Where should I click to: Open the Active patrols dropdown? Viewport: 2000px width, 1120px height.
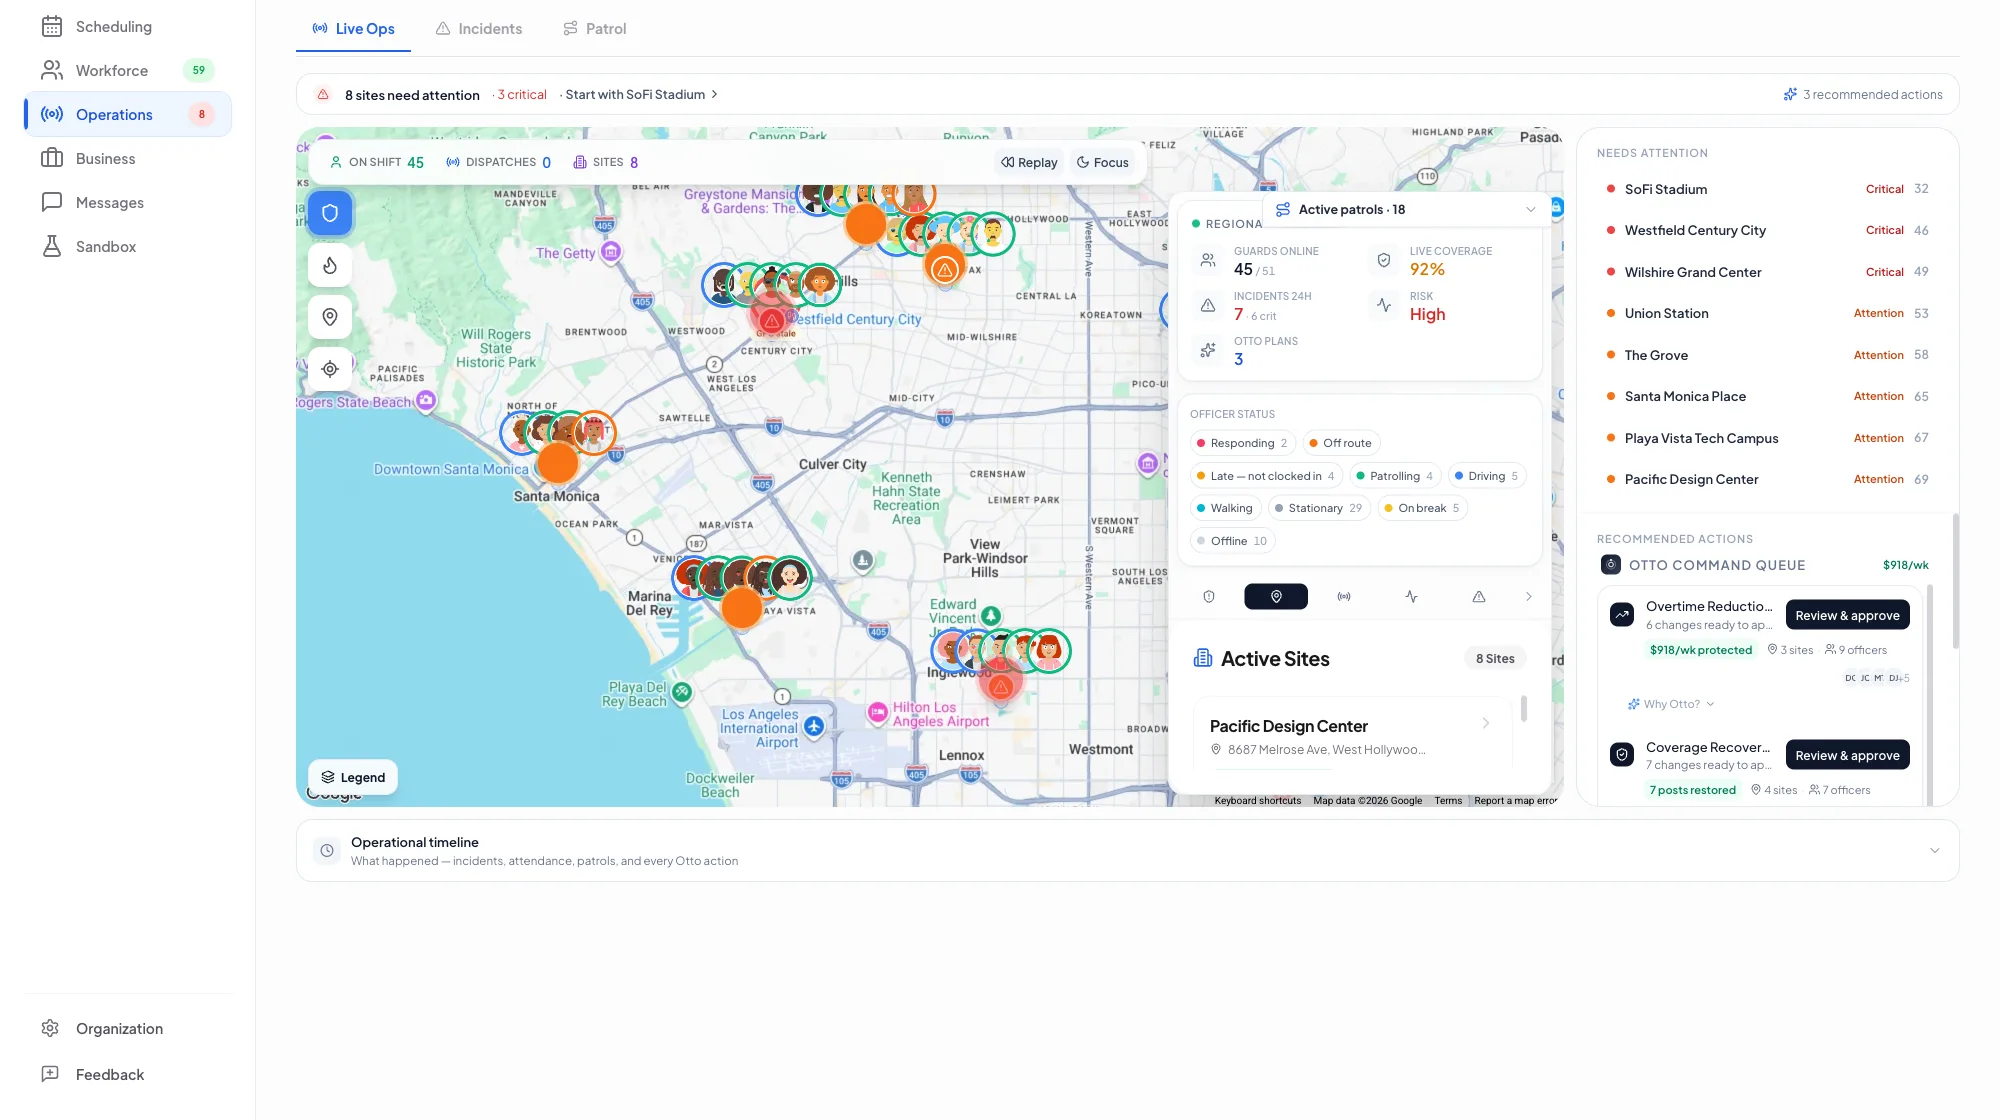coord(1406,210)
